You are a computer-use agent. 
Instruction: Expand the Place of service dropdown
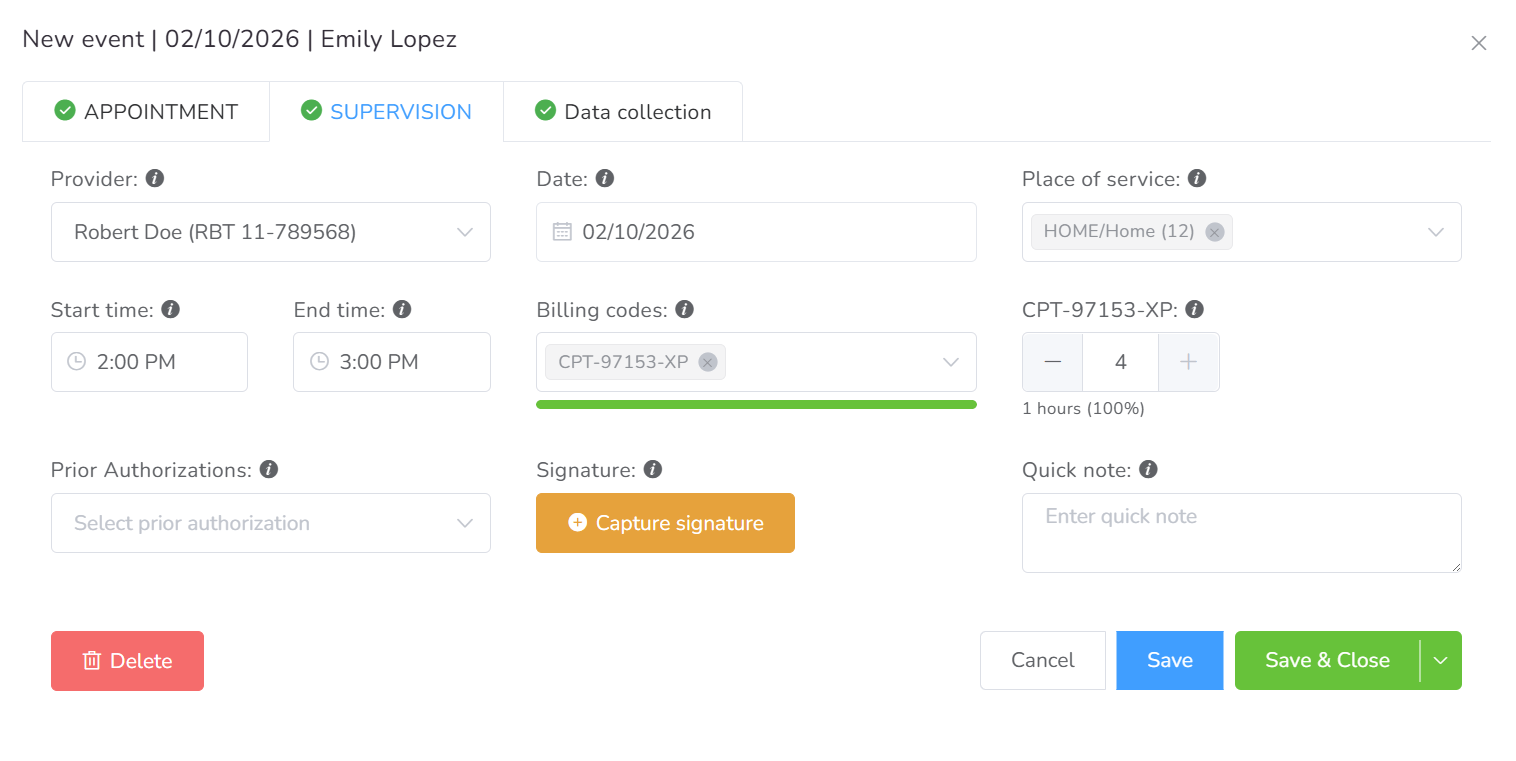coord(1435,232)
